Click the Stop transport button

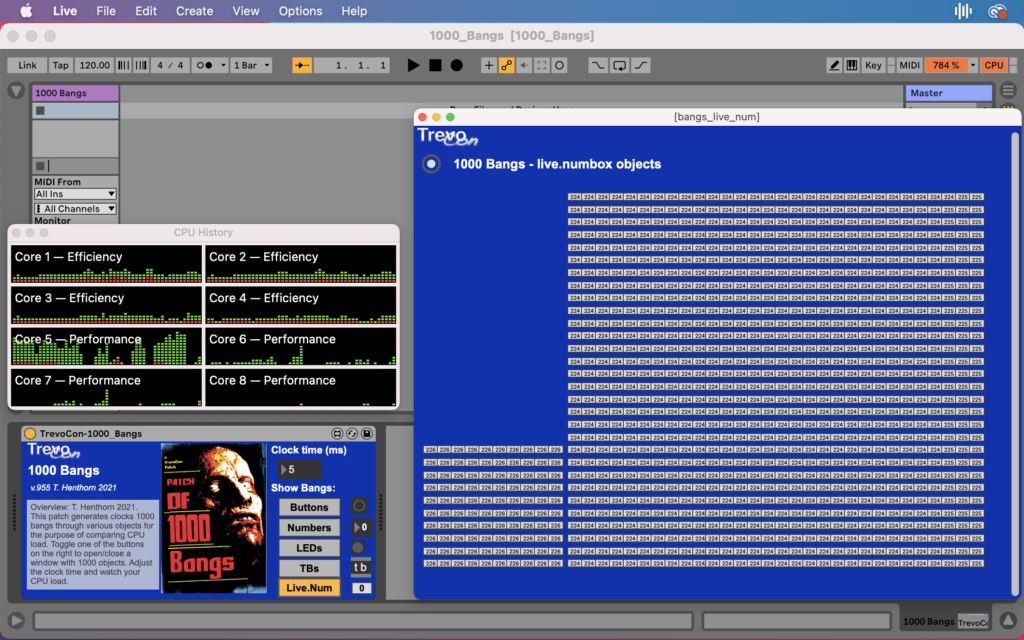point(435,65)
